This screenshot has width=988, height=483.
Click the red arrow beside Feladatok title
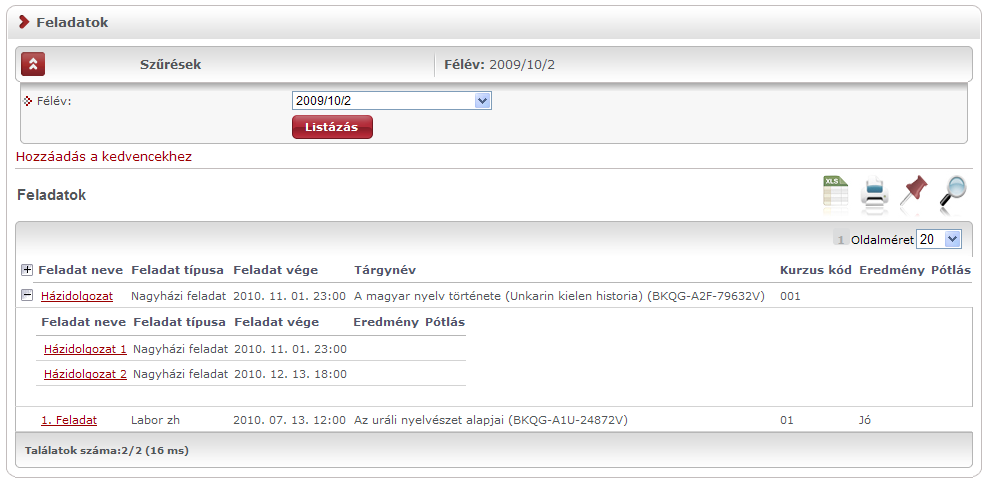tap(24, 22)
